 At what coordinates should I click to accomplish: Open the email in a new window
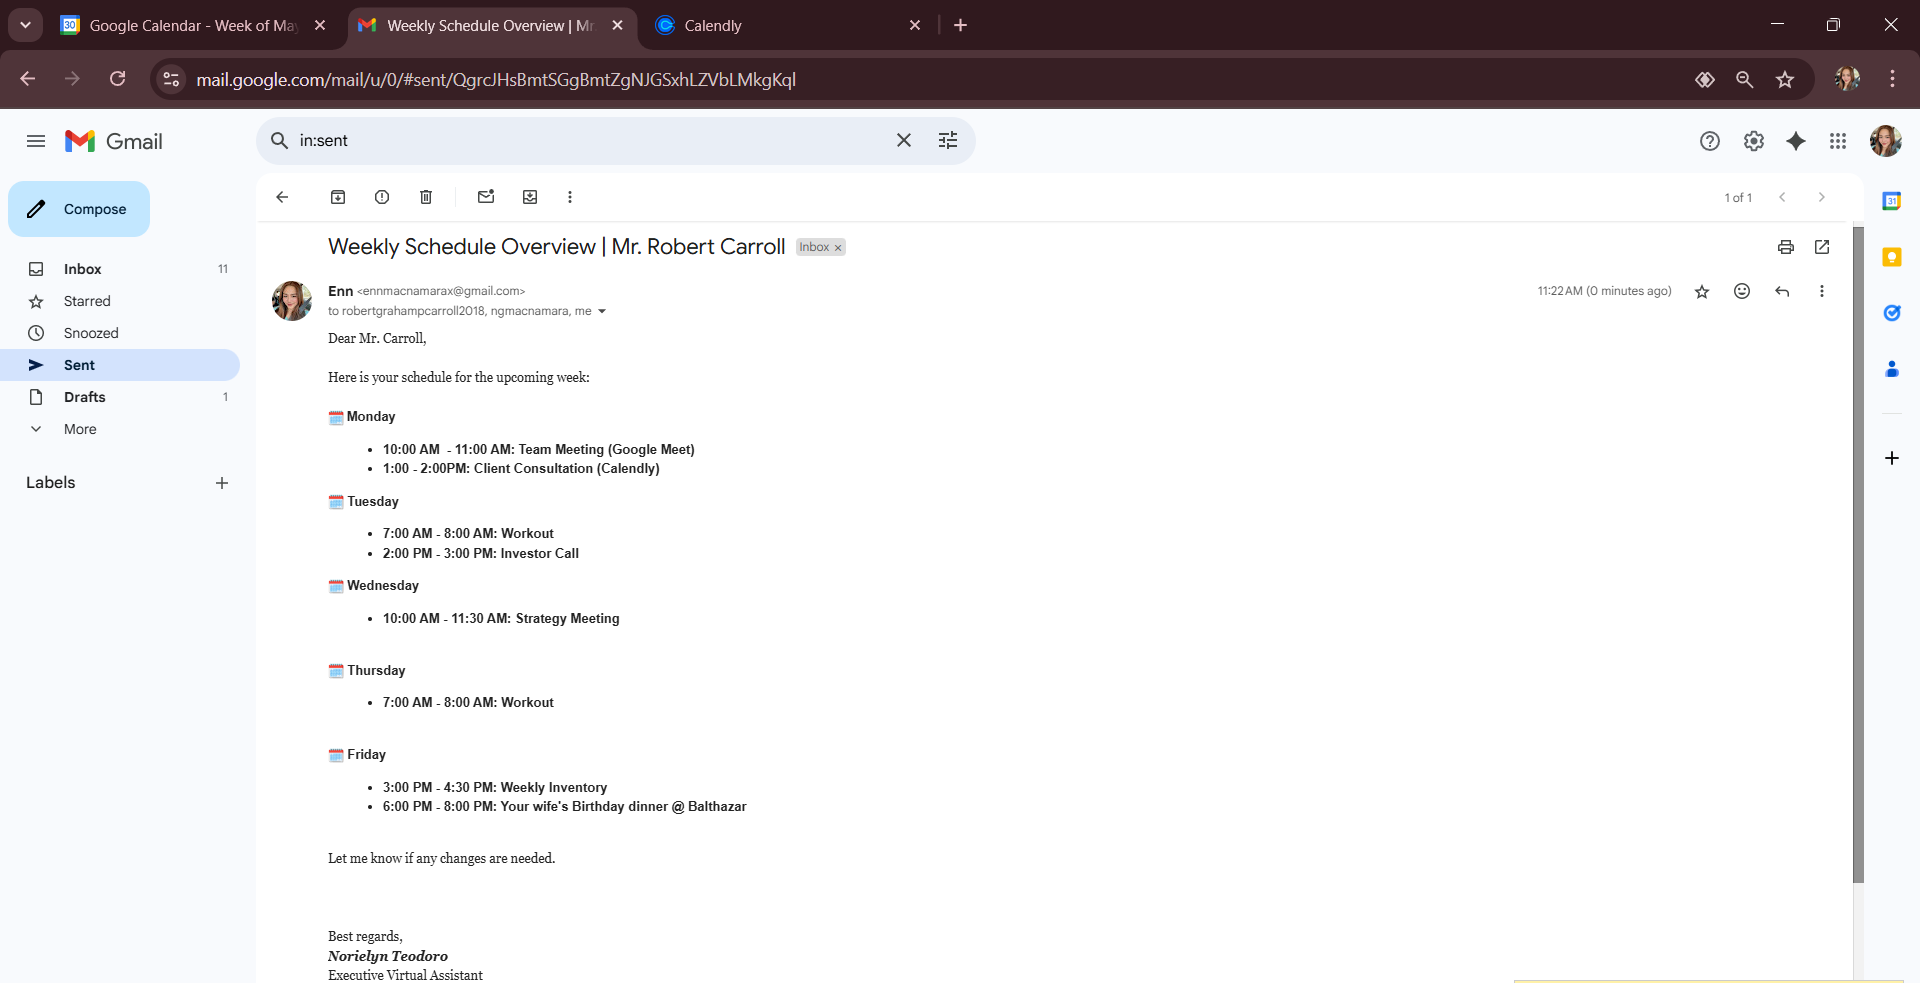1822,247
